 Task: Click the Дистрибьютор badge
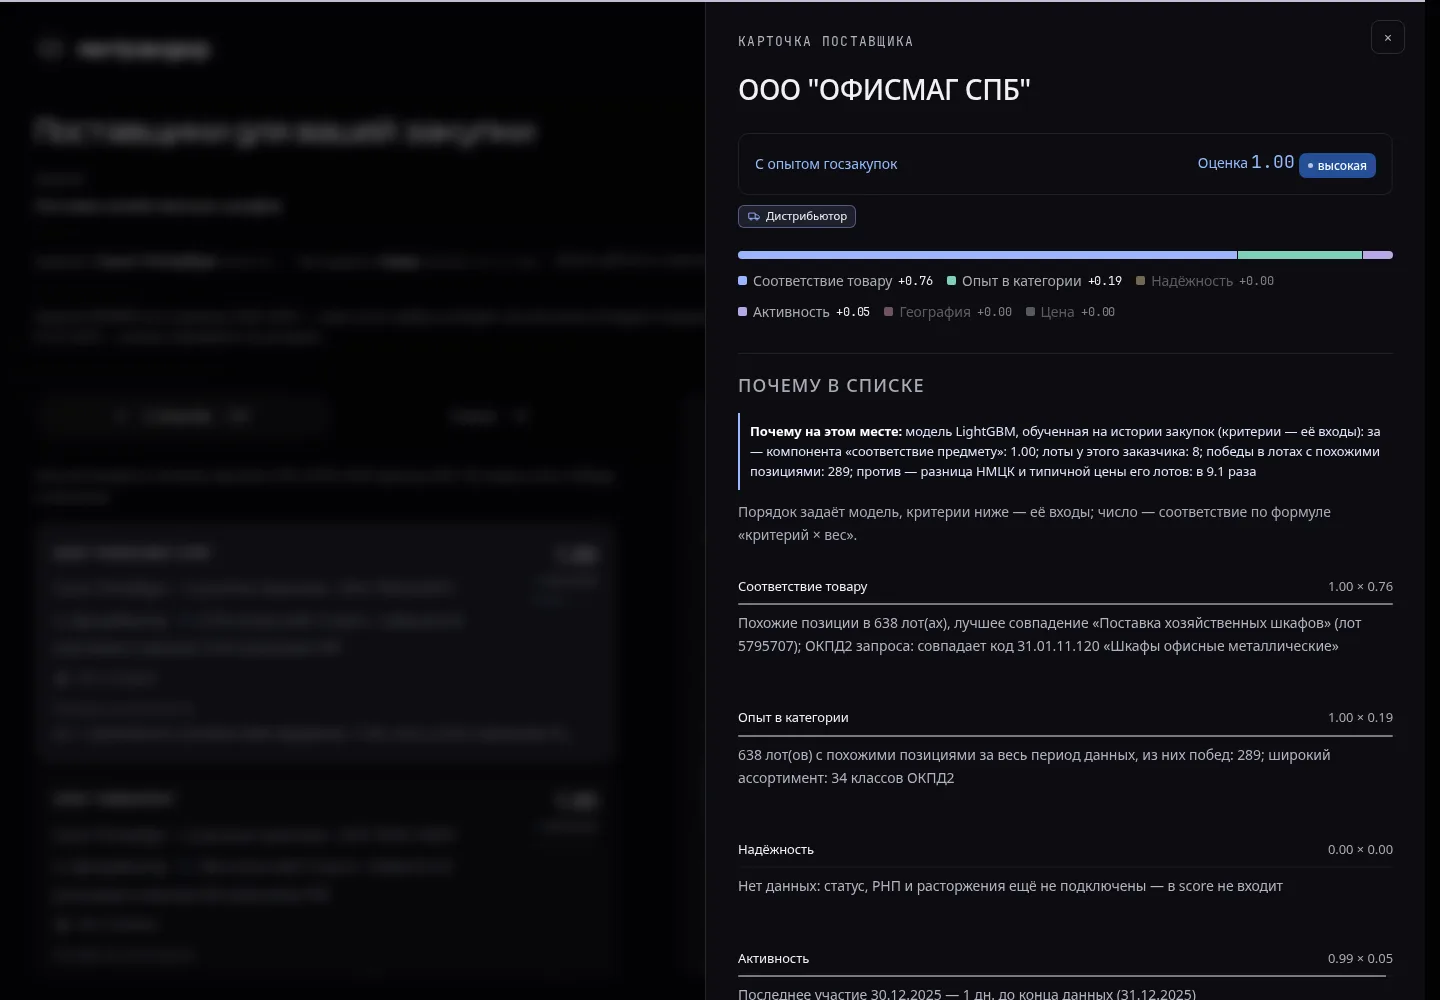point(797,216)
